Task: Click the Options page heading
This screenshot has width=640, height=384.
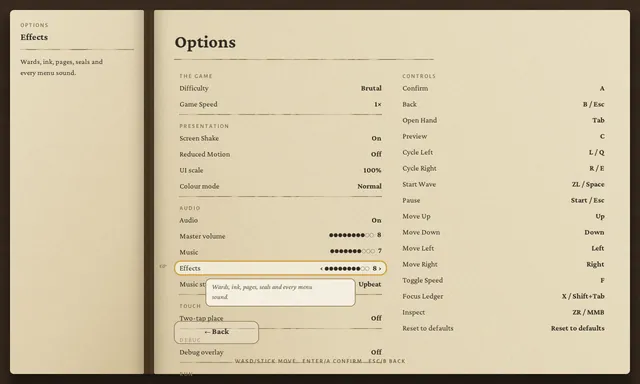Action: coord(205,42)
